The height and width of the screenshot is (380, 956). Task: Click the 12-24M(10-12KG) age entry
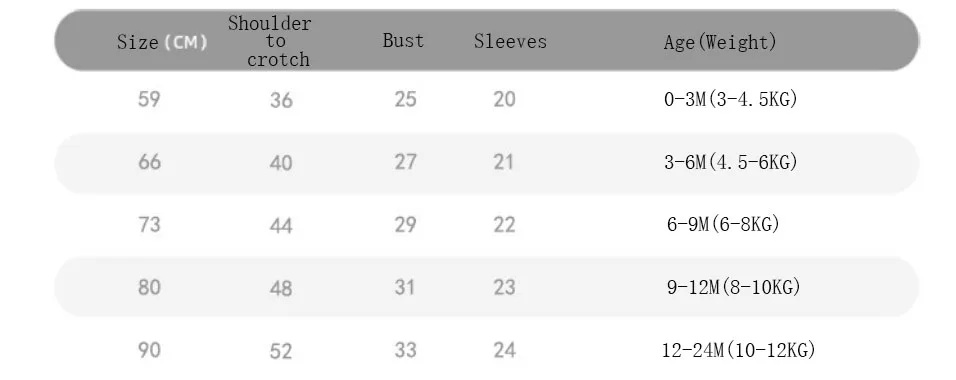(738, 350)
